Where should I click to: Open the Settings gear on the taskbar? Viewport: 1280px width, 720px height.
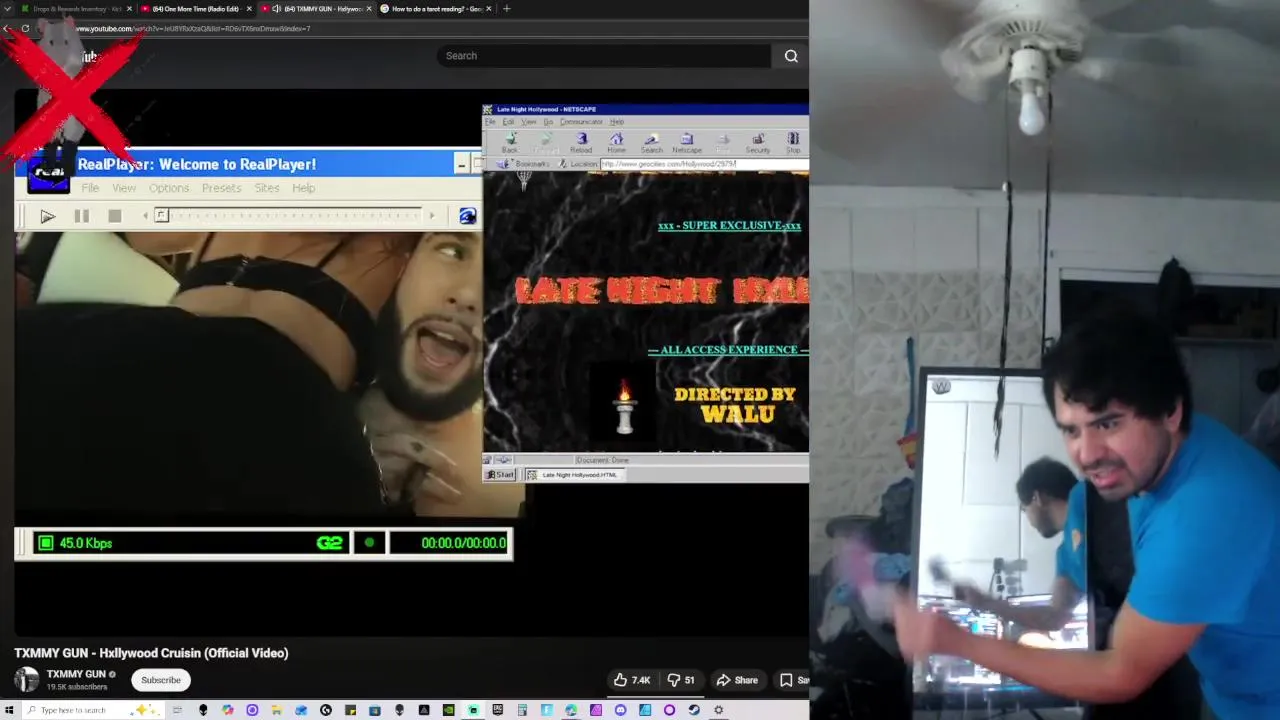[x=718, y=710]
